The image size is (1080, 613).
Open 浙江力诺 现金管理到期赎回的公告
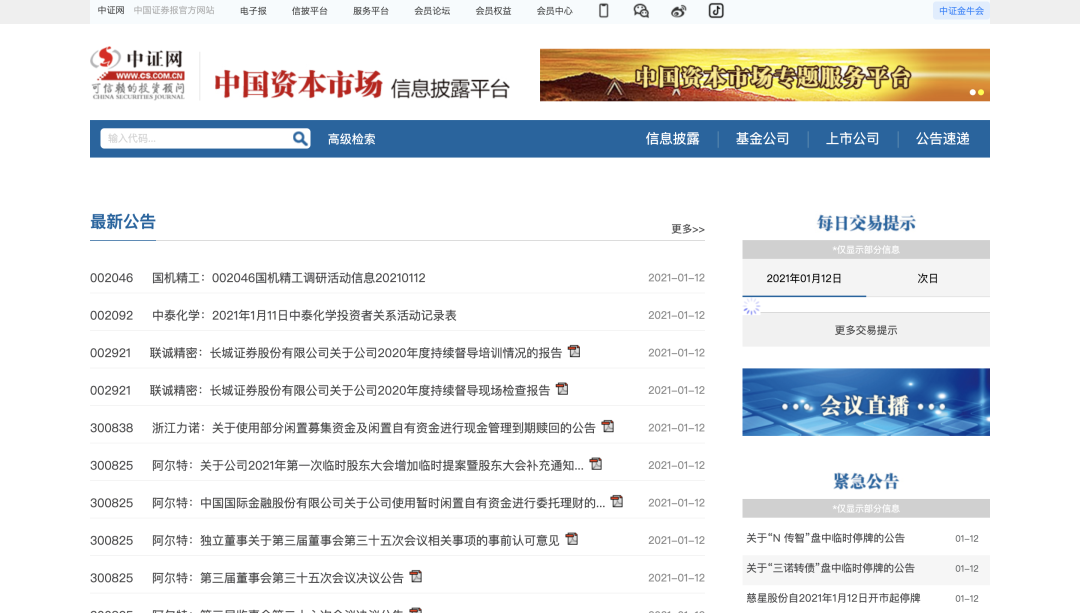[x=373, y=428]
